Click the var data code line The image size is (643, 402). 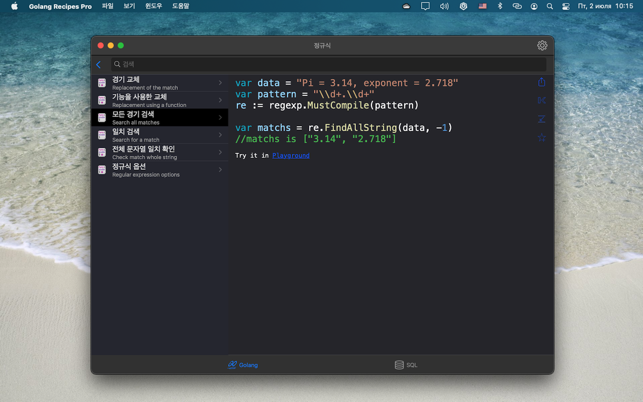347,83
